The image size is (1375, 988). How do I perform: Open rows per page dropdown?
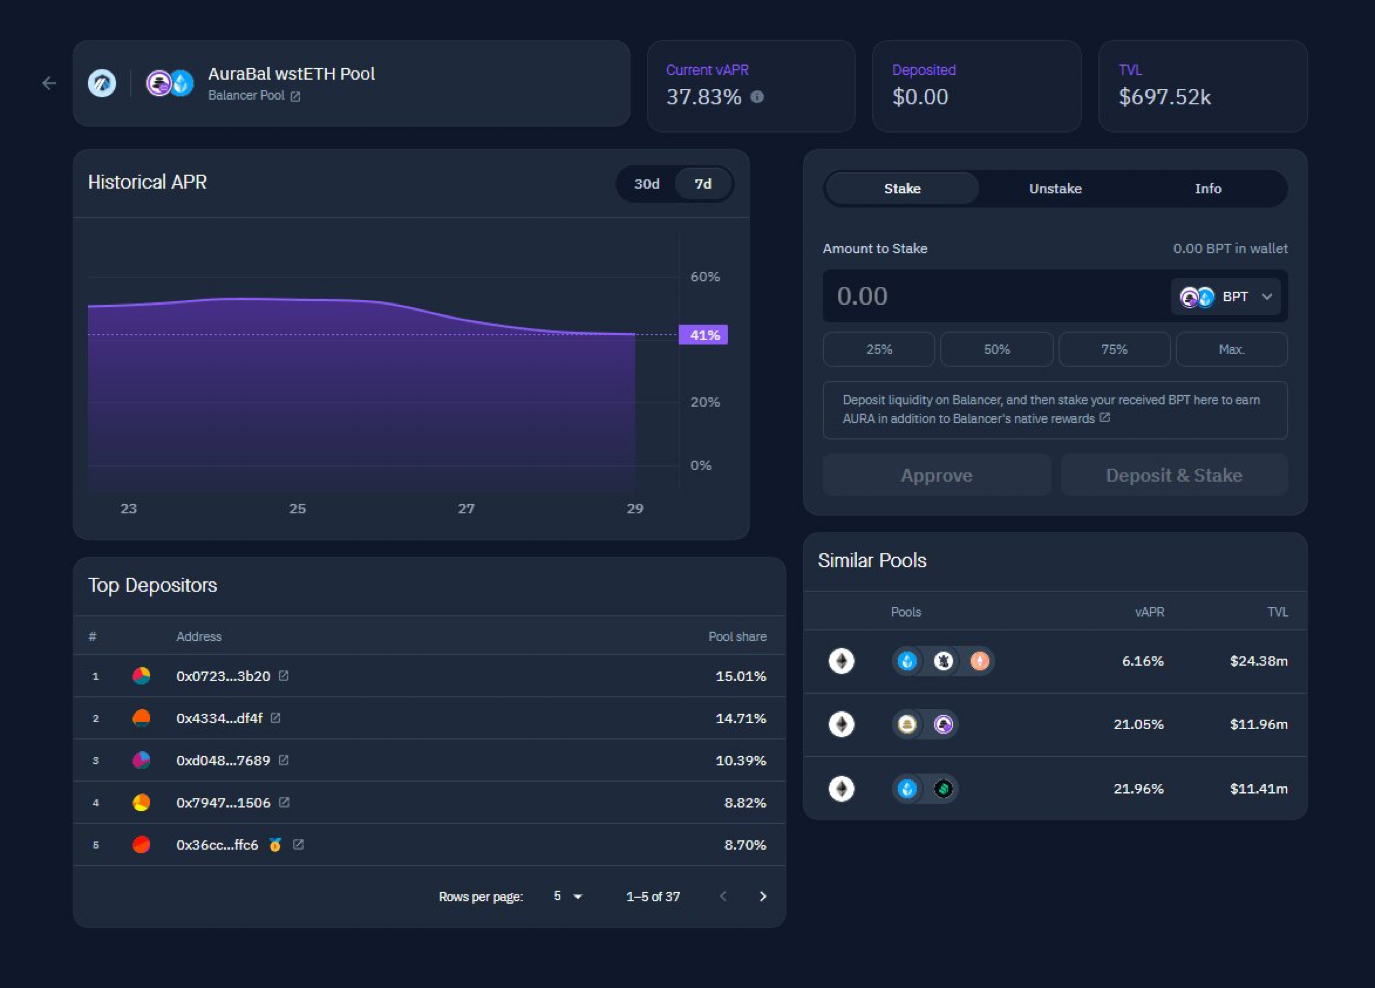point(568,896)
